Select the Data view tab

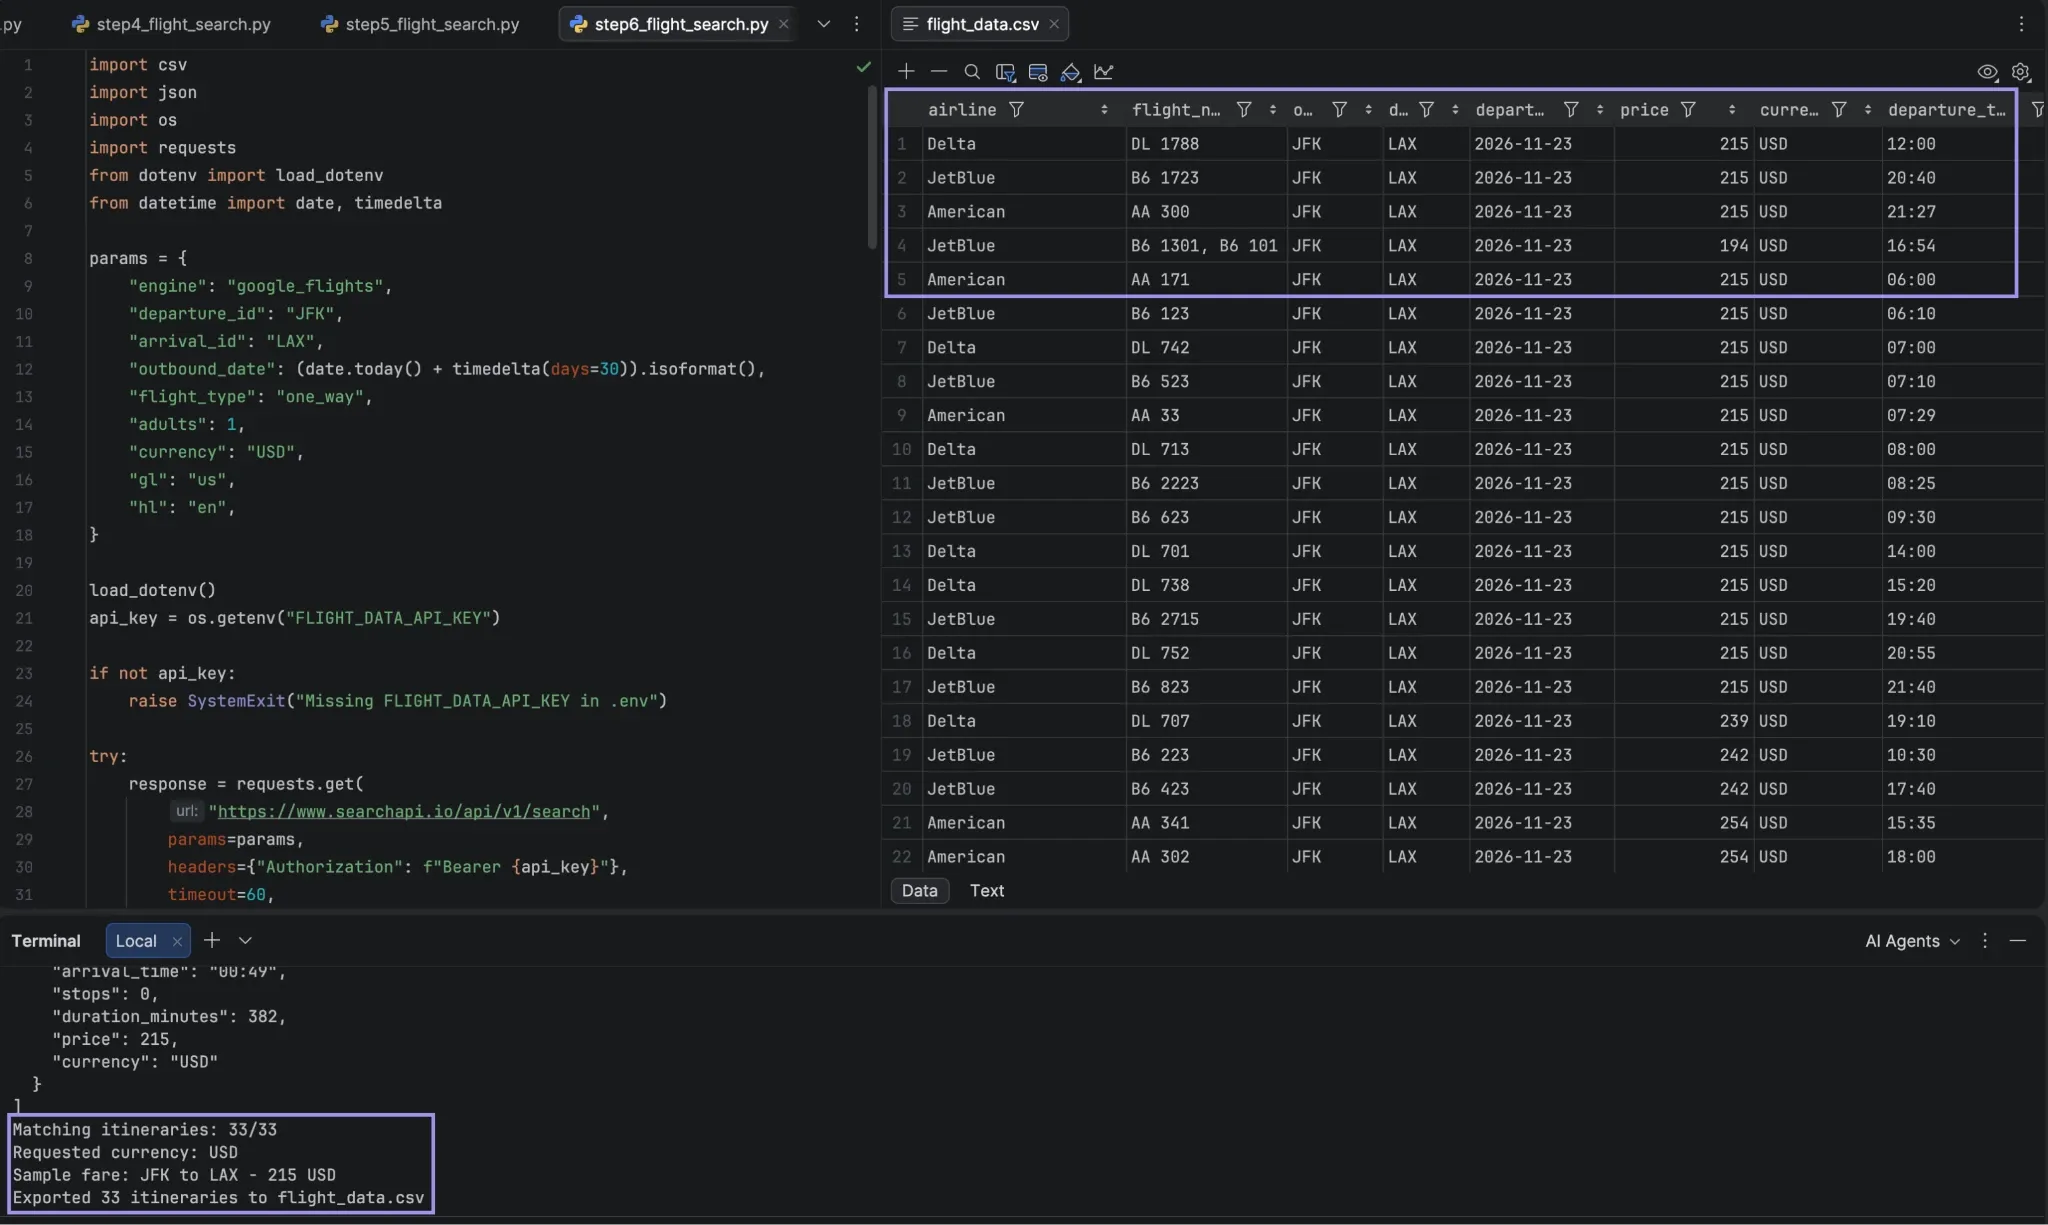(x=919, y=891)
